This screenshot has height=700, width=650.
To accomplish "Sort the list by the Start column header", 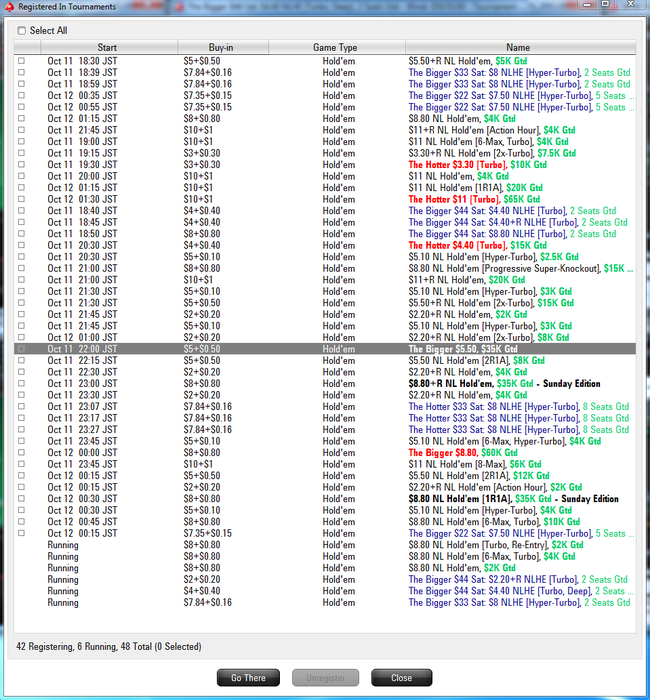I will [107, 47].
